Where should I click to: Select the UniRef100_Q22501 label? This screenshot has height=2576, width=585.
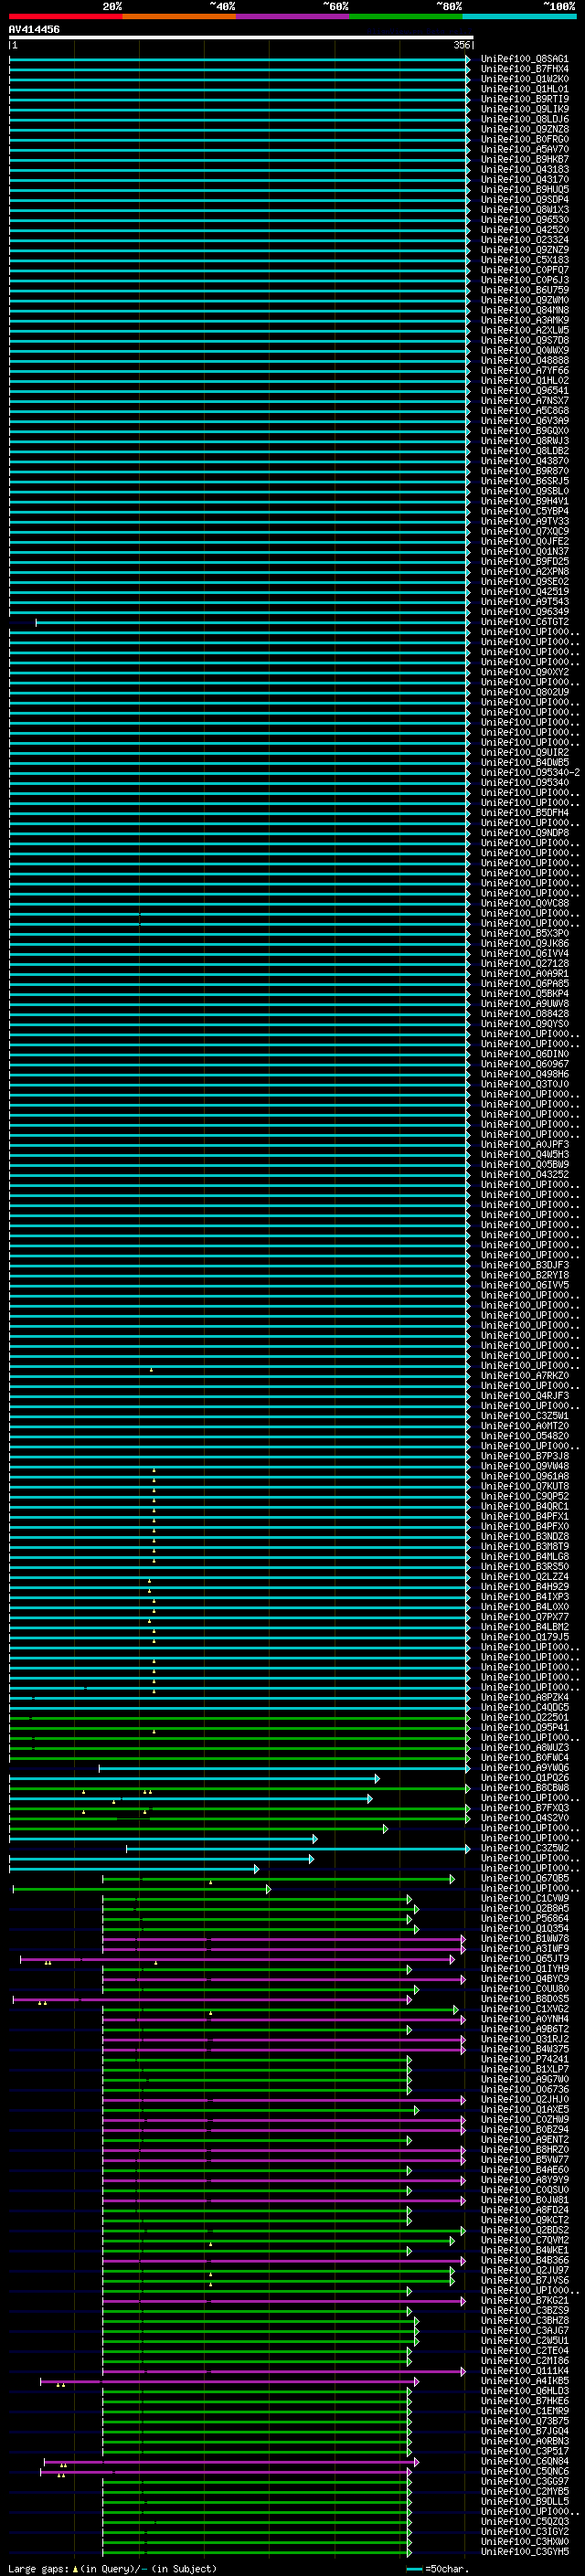pyautogui.click(x=525, y=1717)
